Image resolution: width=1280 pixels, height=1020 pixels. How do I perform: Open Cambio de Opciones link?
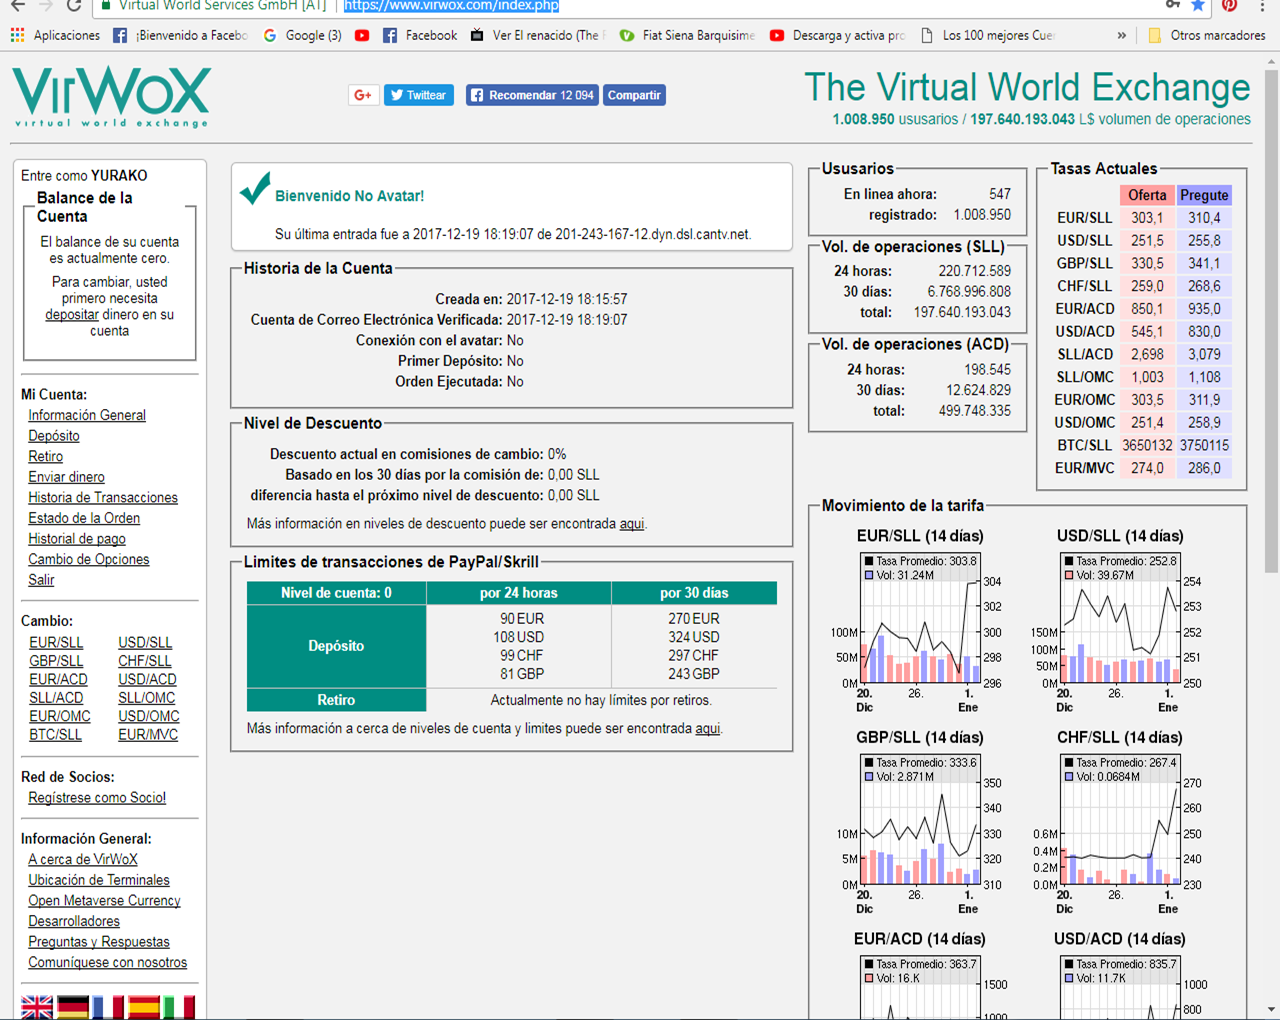click(x=89, y=559)
